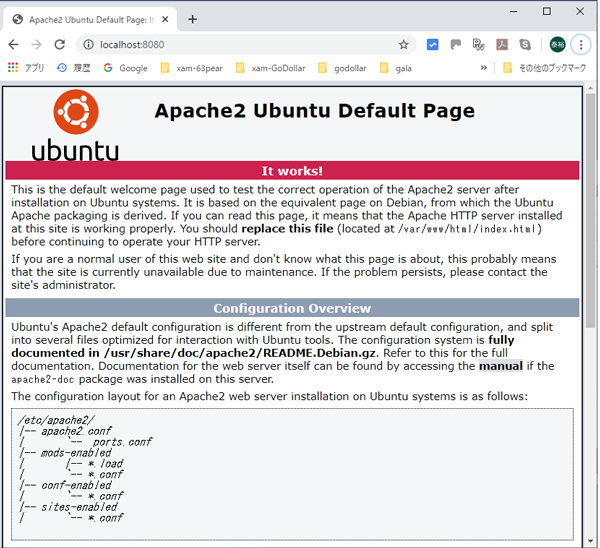The image size is (600, 548).
Task: Open the Google bookmark
Action: click(x=126, y=68)
